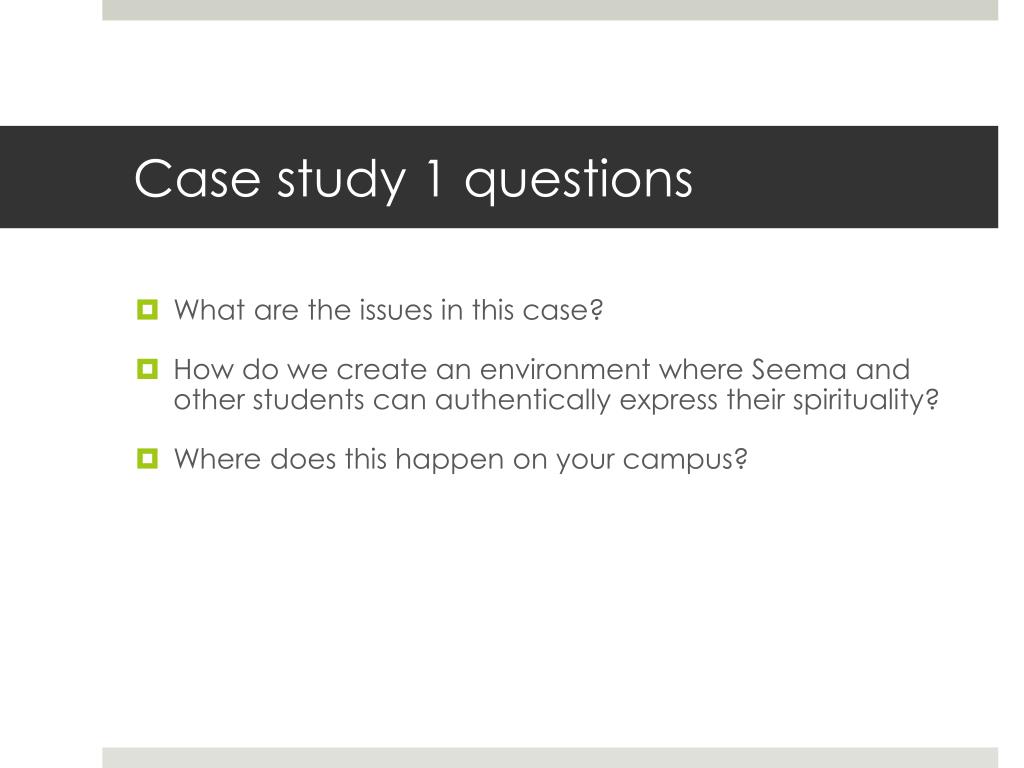The image size is (1024, 768).
Task: Click the word "questions" in the title banner
Action: (x=578, y=180)
